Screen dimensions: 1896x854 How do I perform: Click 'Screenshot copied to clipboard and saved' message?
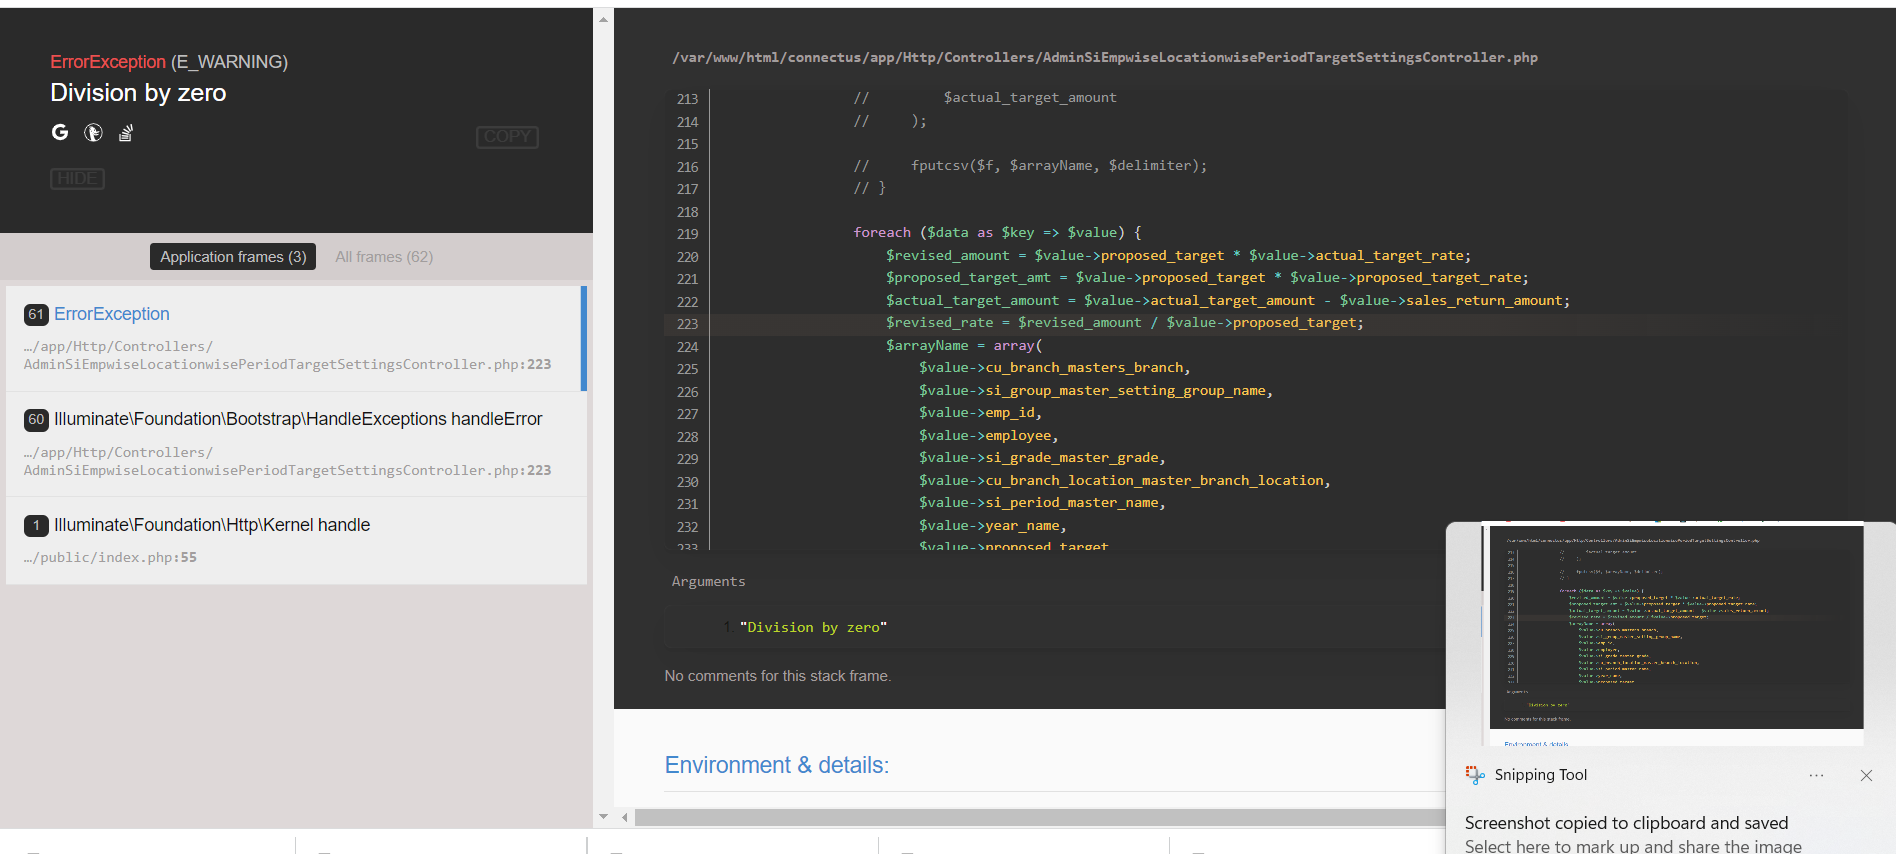point(1626,823)
